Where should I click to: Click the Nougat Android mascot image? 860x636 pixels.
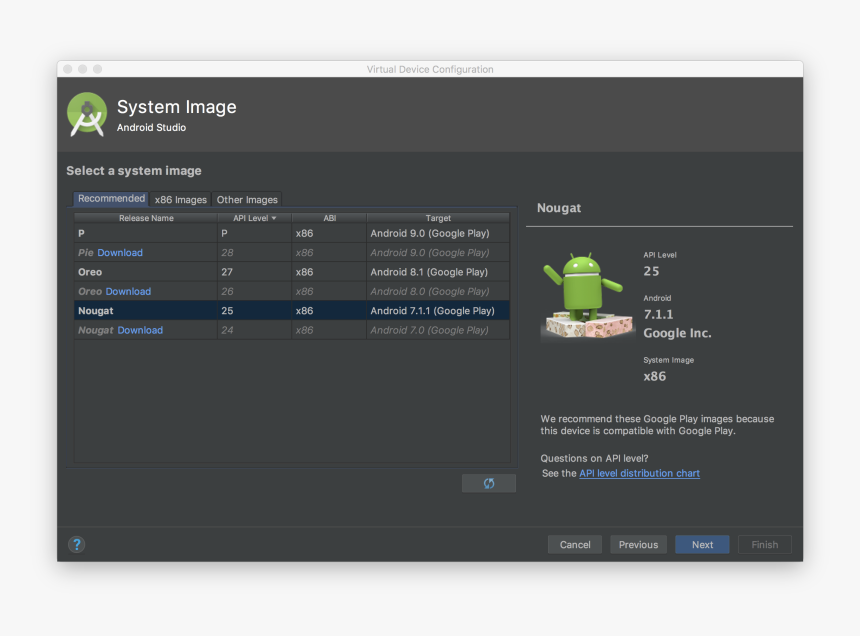tap(587, 296)
